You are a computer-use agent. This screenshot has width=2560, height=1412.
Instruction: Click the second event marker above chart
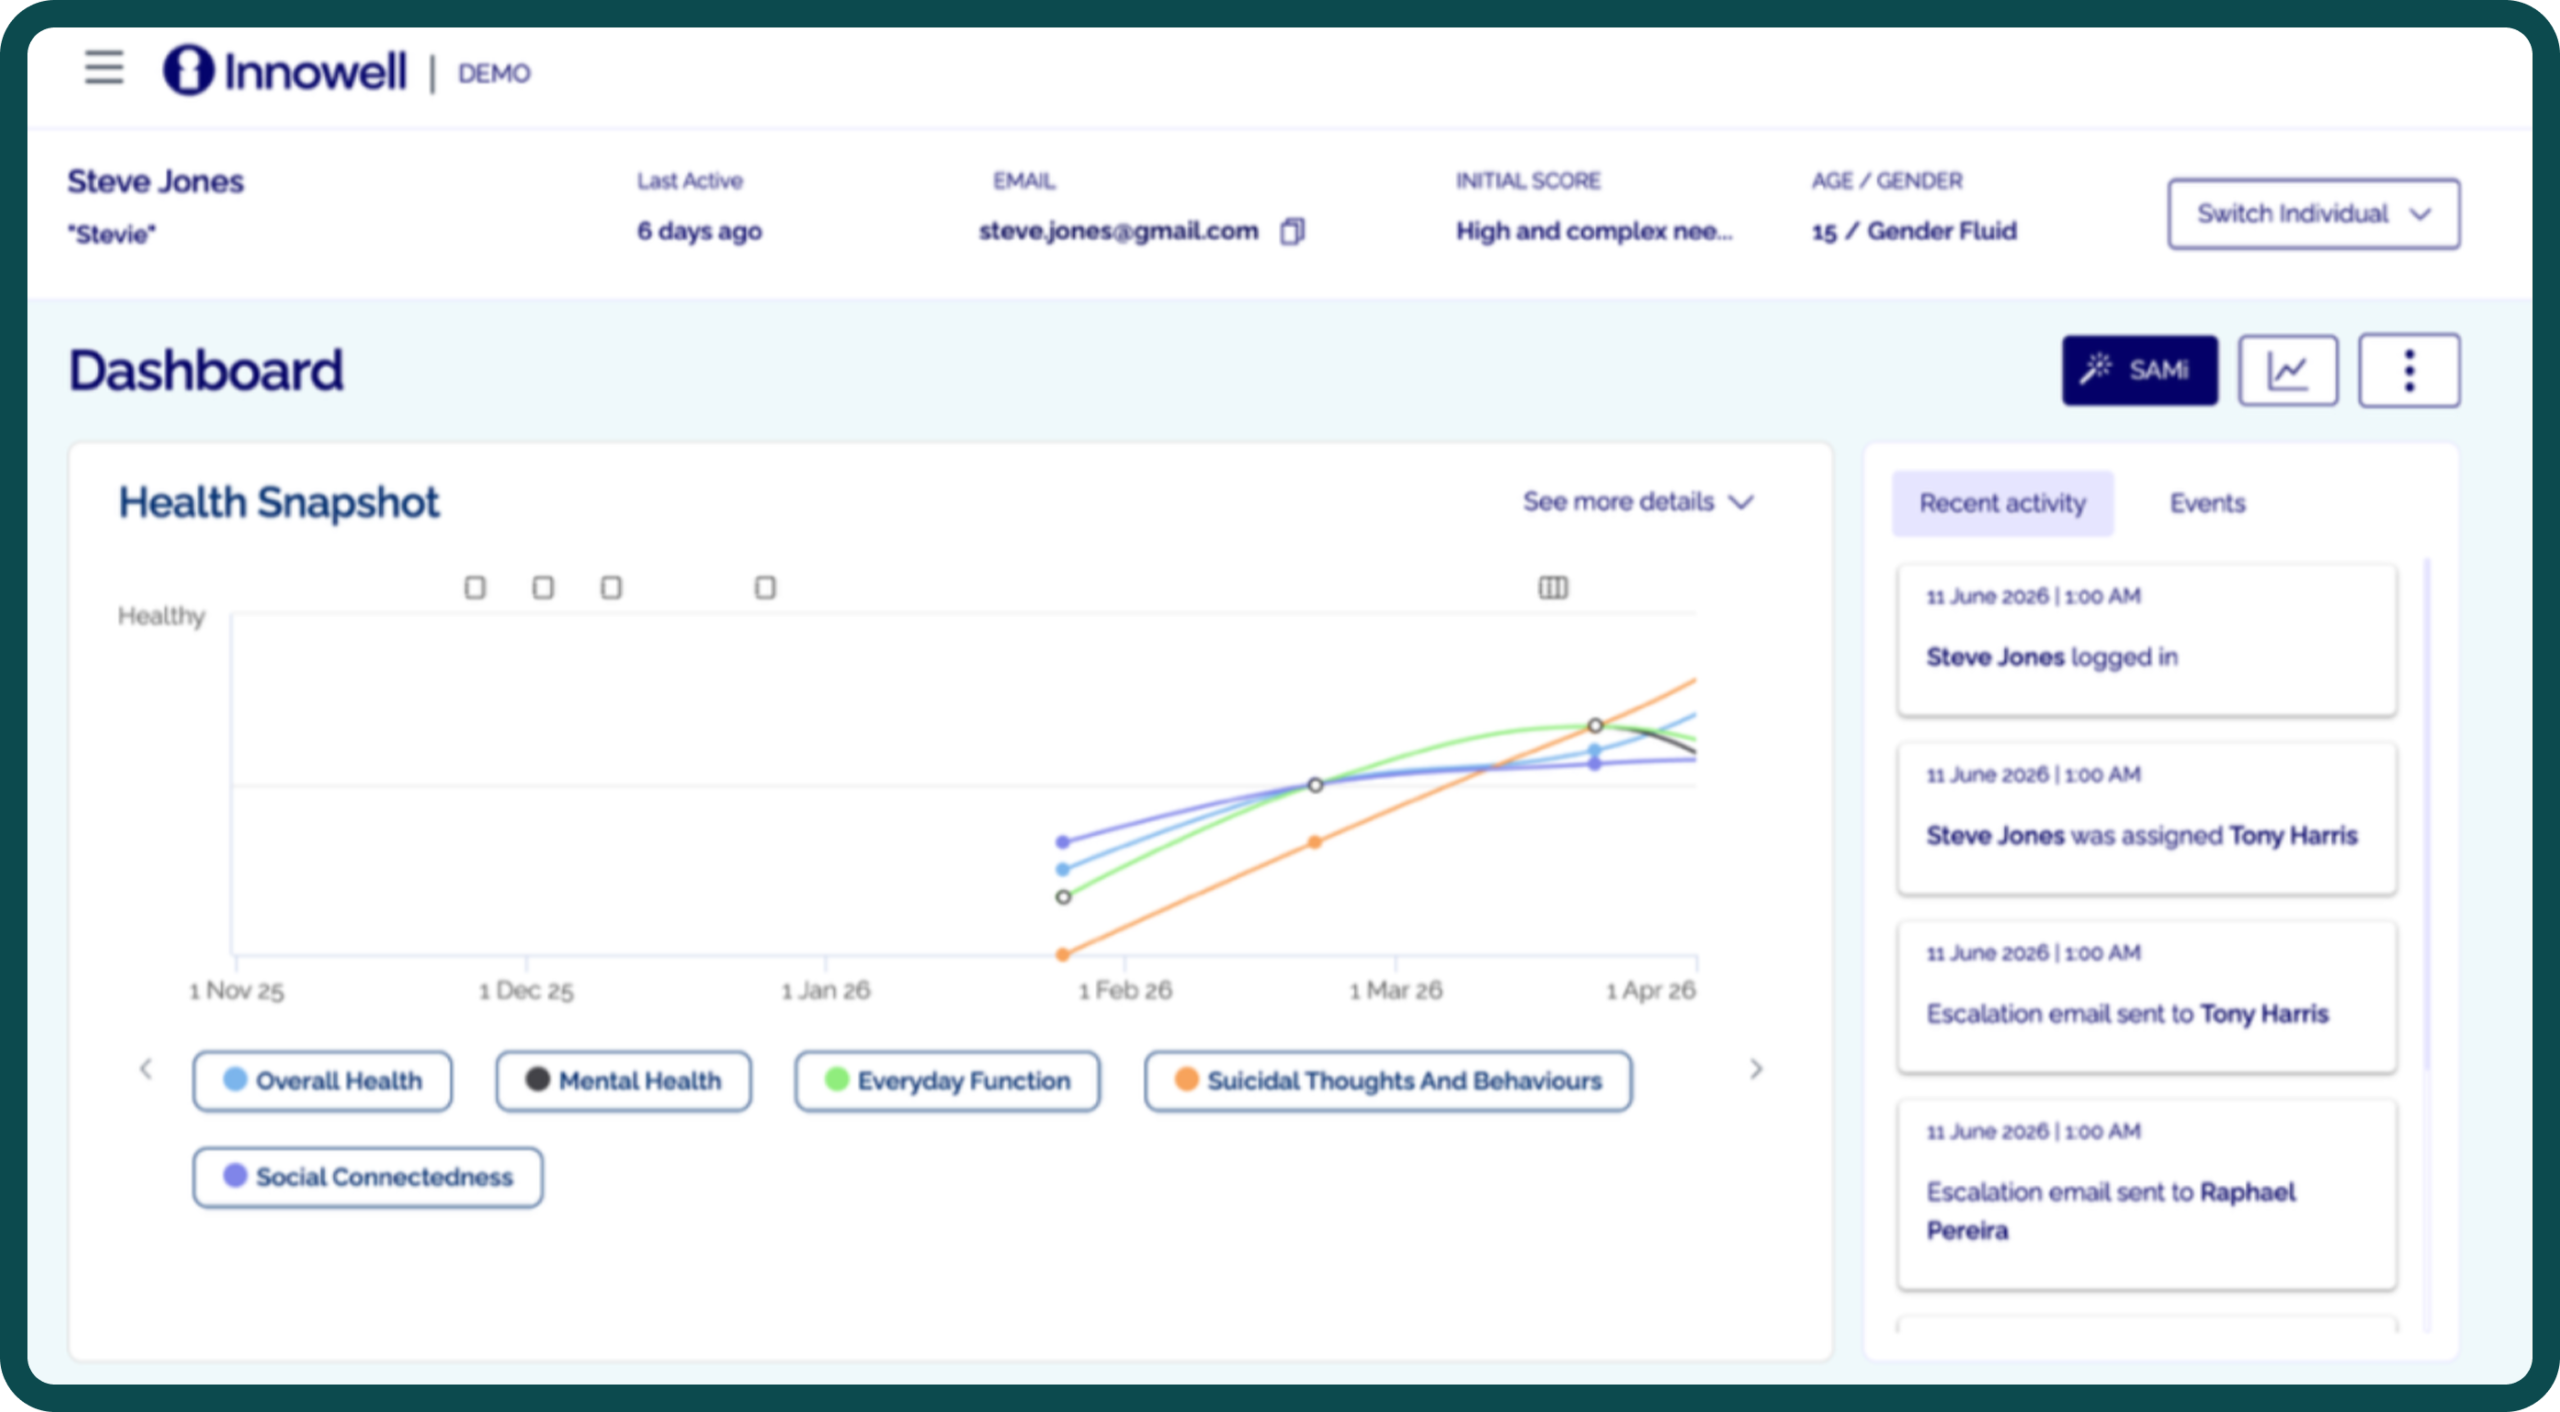pyautogui.click(x=543, y=587)
